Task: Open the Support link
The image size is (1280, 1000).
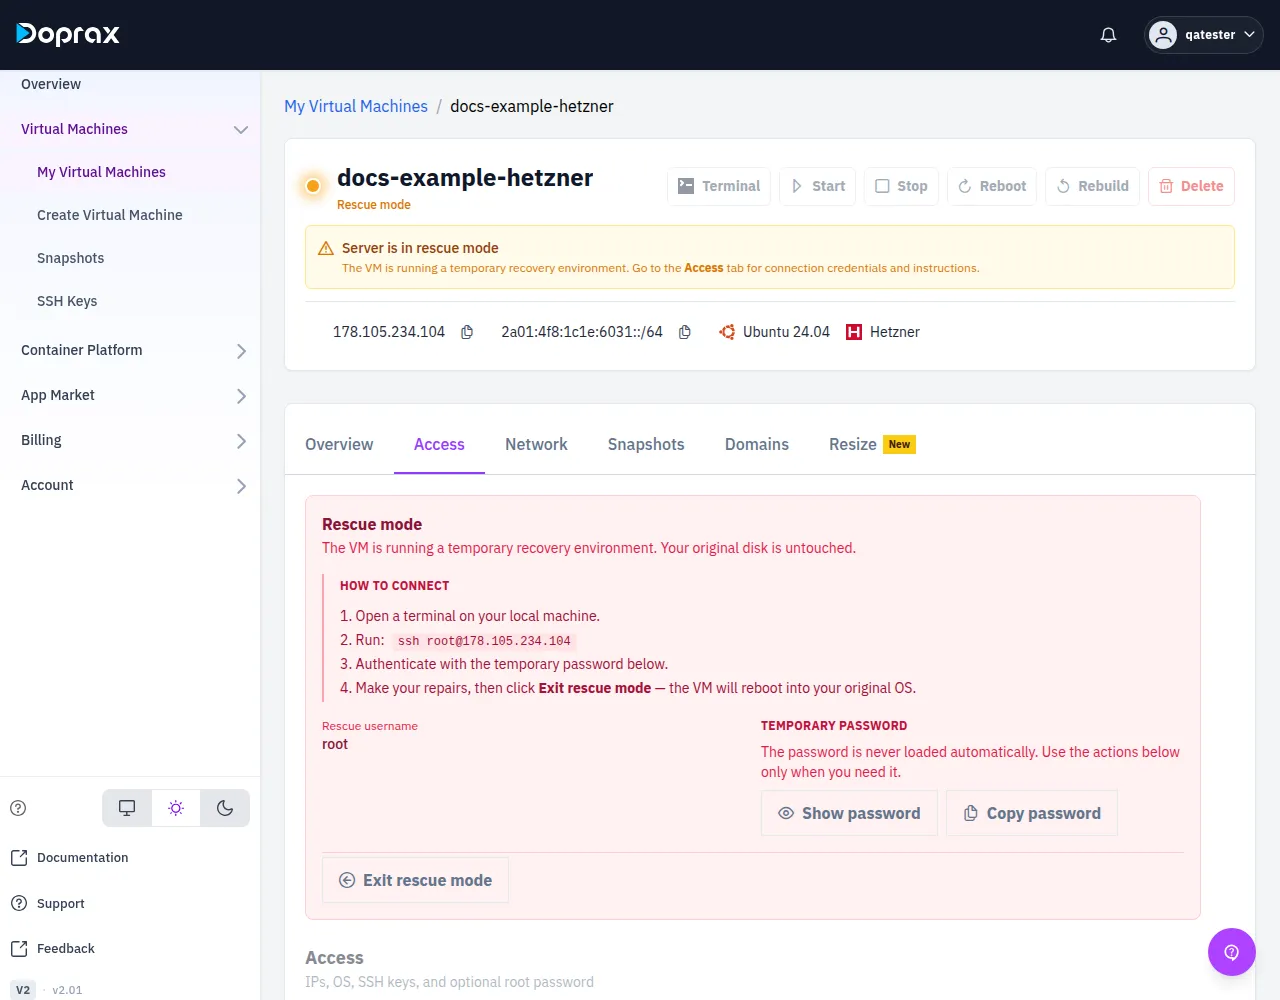Action: point(47,904)
